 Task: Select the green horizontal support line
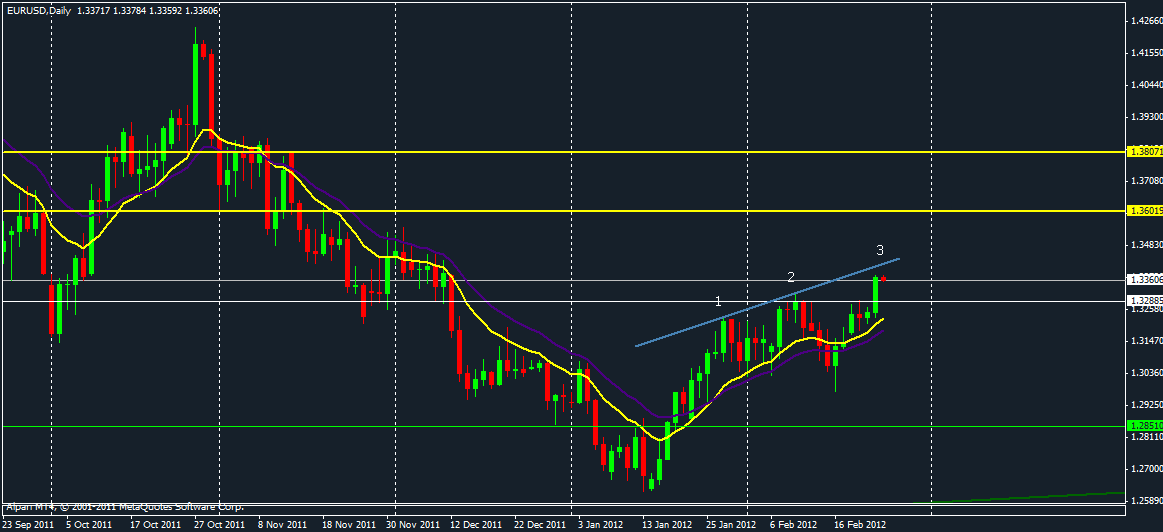point(564,426)
